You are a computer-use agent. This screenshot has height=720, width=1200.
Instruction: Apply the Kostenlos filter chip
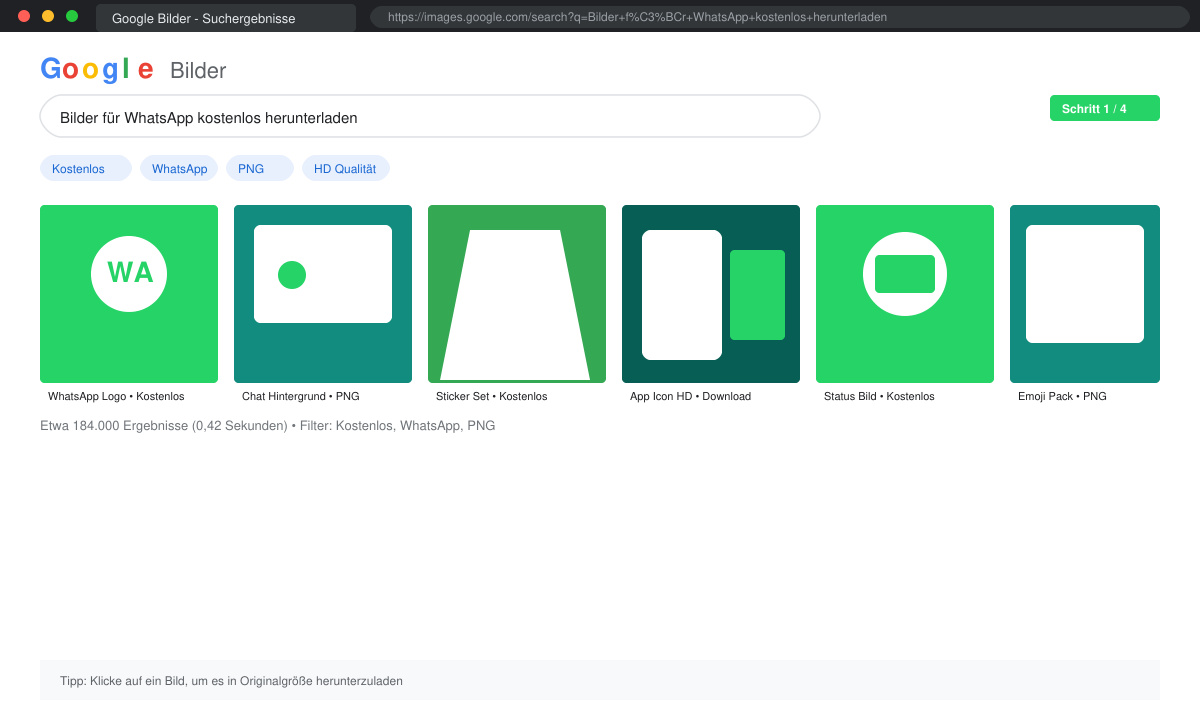[x=86, y=169]
